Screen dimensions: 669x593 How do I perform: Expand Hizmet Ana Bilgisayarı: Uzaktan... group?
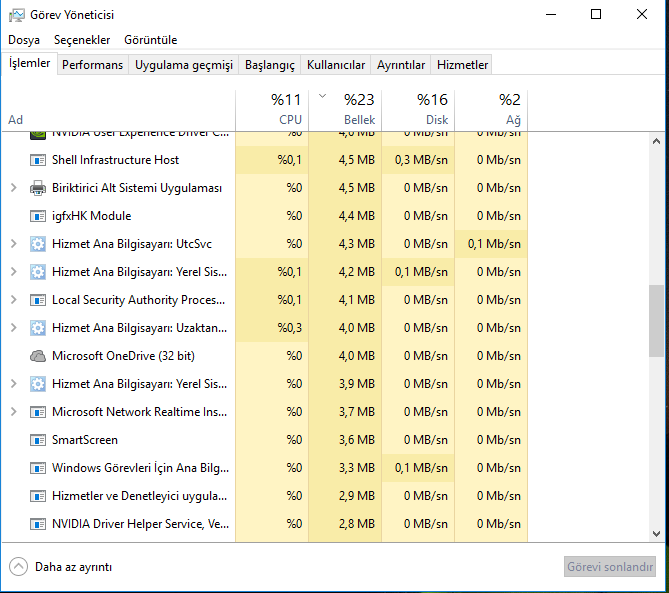coord(14,328)
